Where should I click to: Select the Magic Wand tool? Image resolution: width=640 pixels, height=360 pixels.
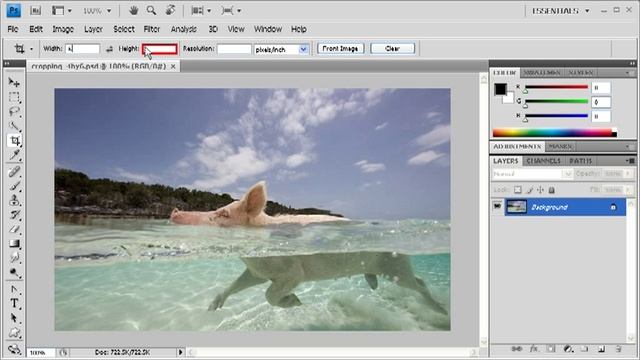(14, 126)
